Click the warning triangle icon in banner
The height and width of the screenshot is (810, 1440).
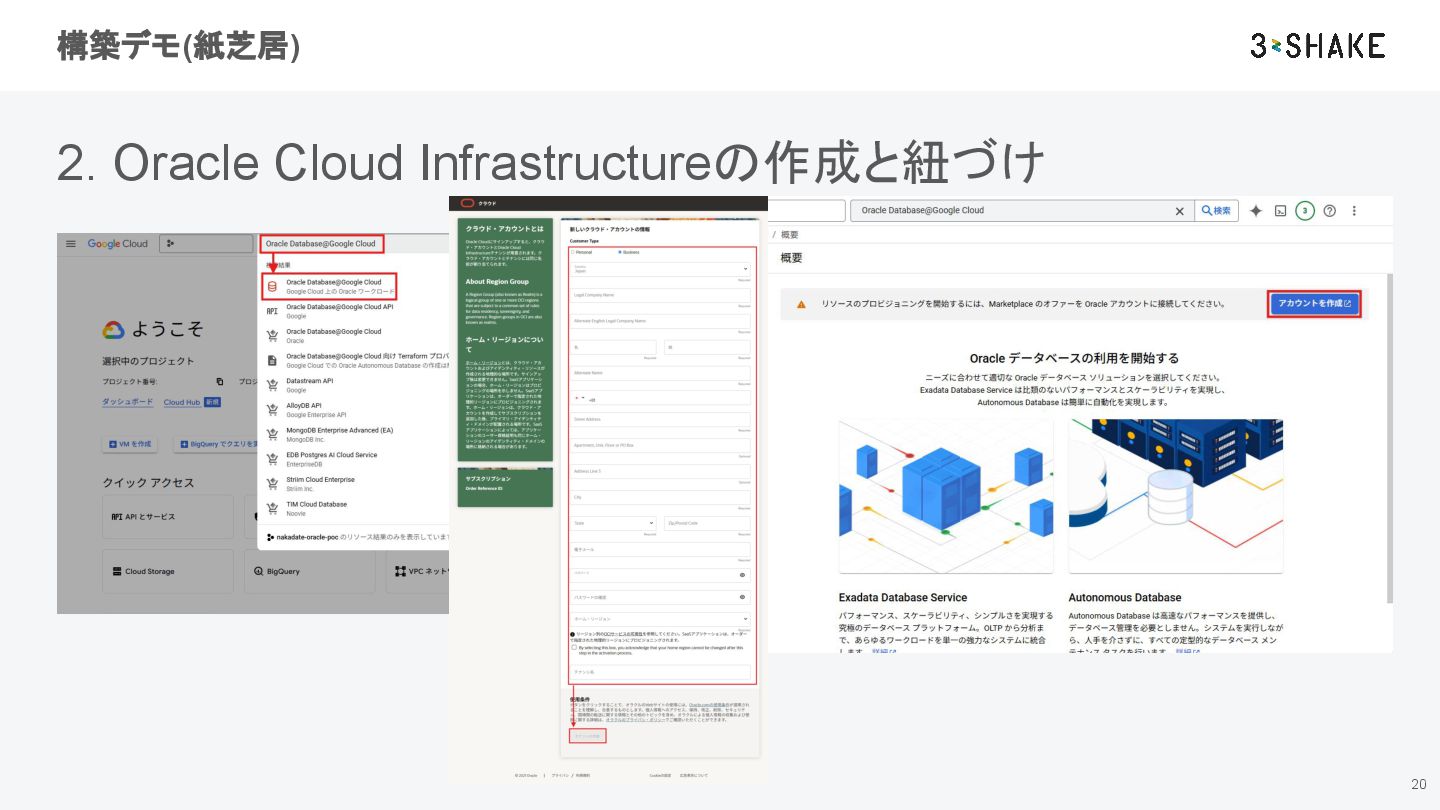[801, 304]
